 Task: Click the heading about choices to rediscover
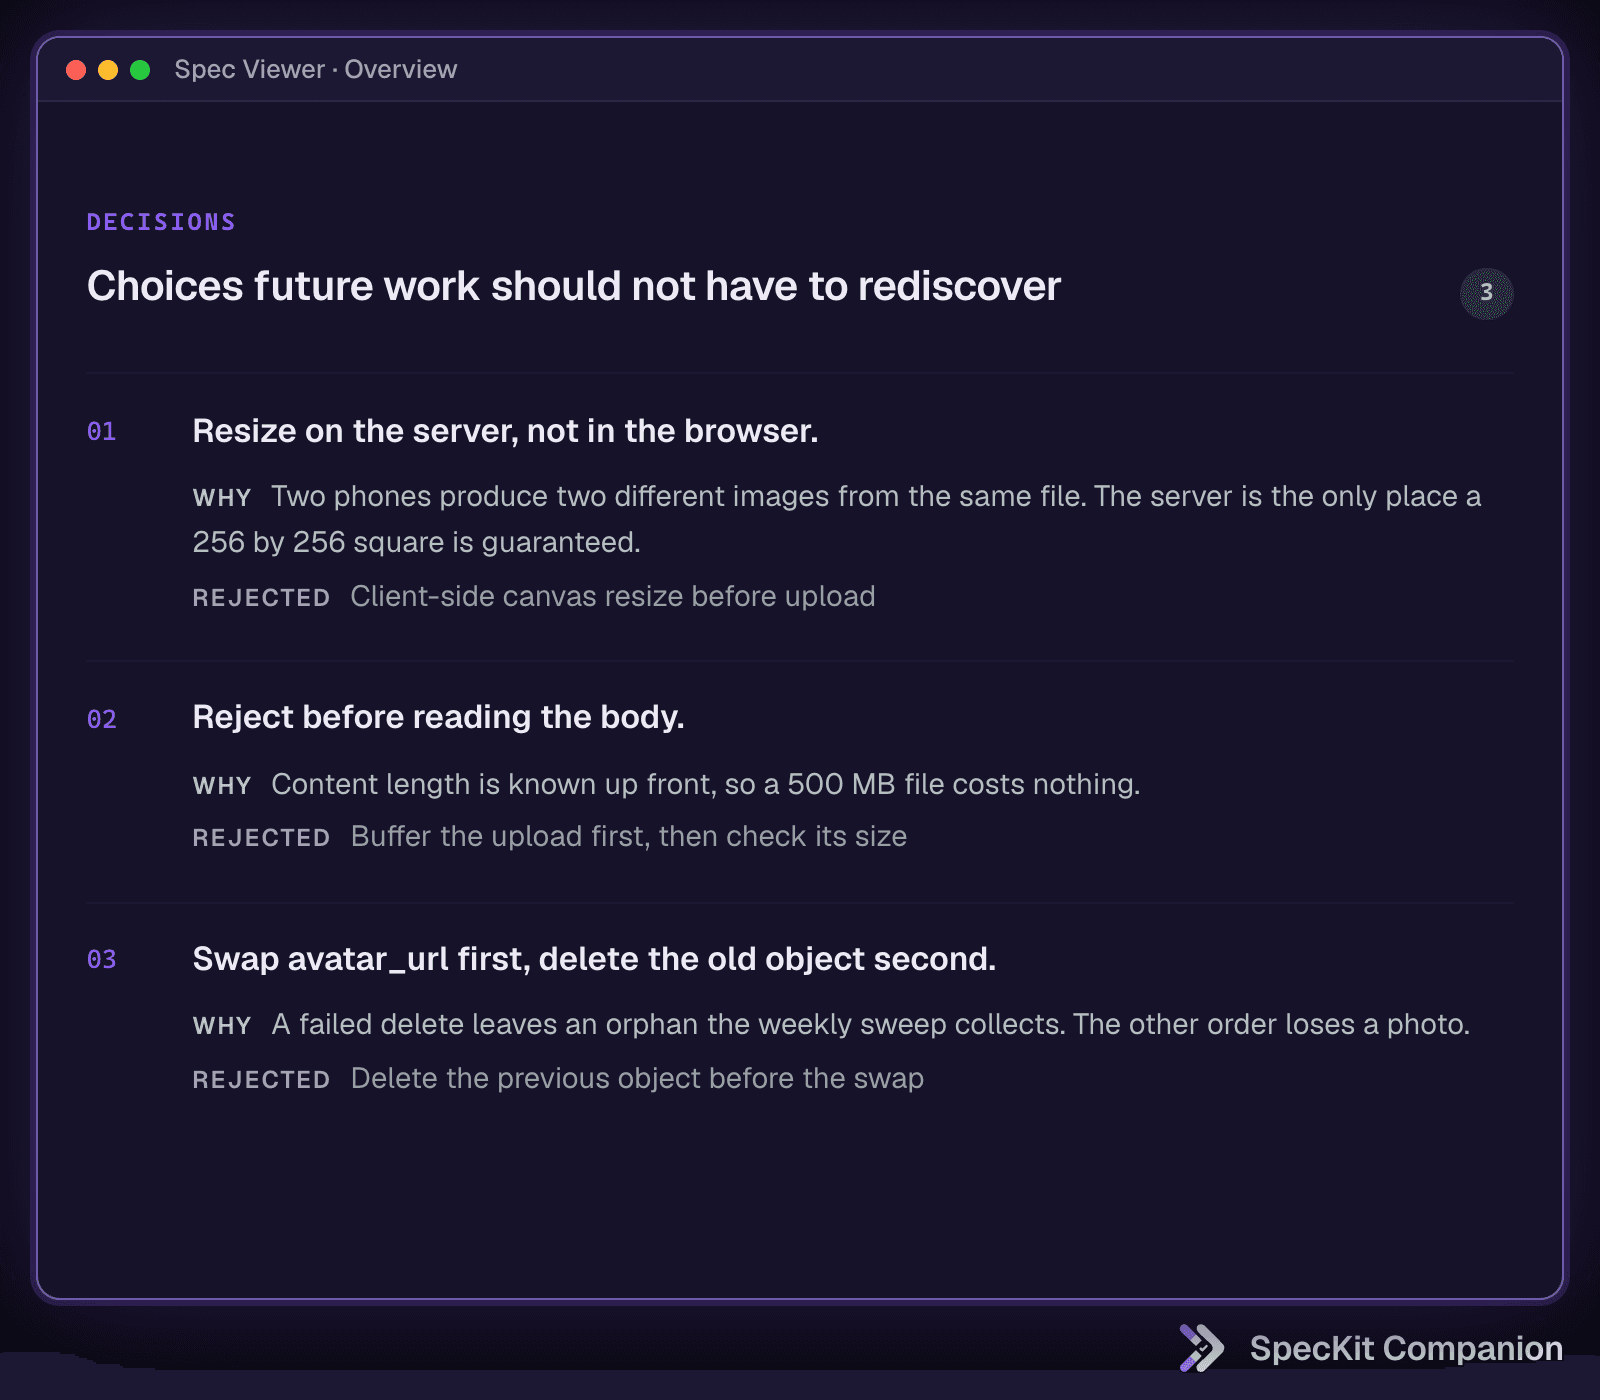click(x=574, y=286)
